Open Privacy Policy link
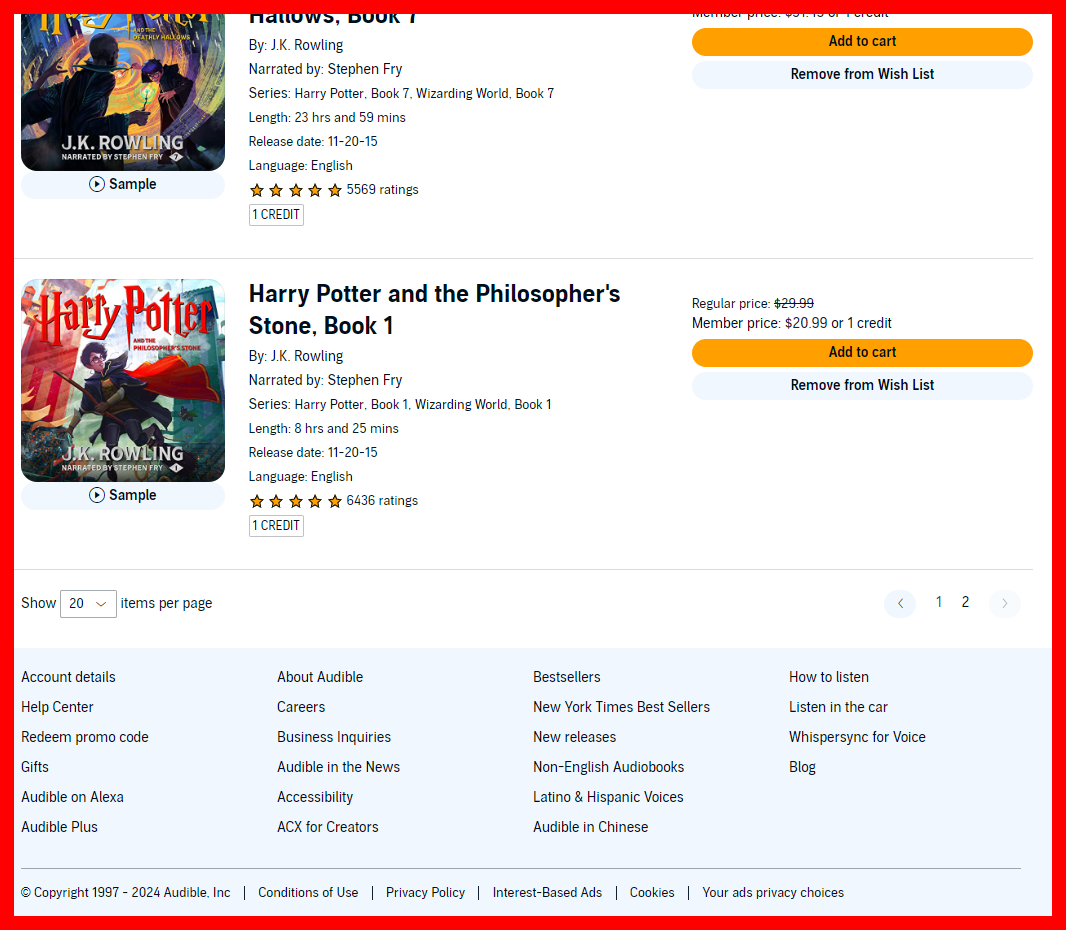This screenshot has height=930, width=1066. coord(426,893)
